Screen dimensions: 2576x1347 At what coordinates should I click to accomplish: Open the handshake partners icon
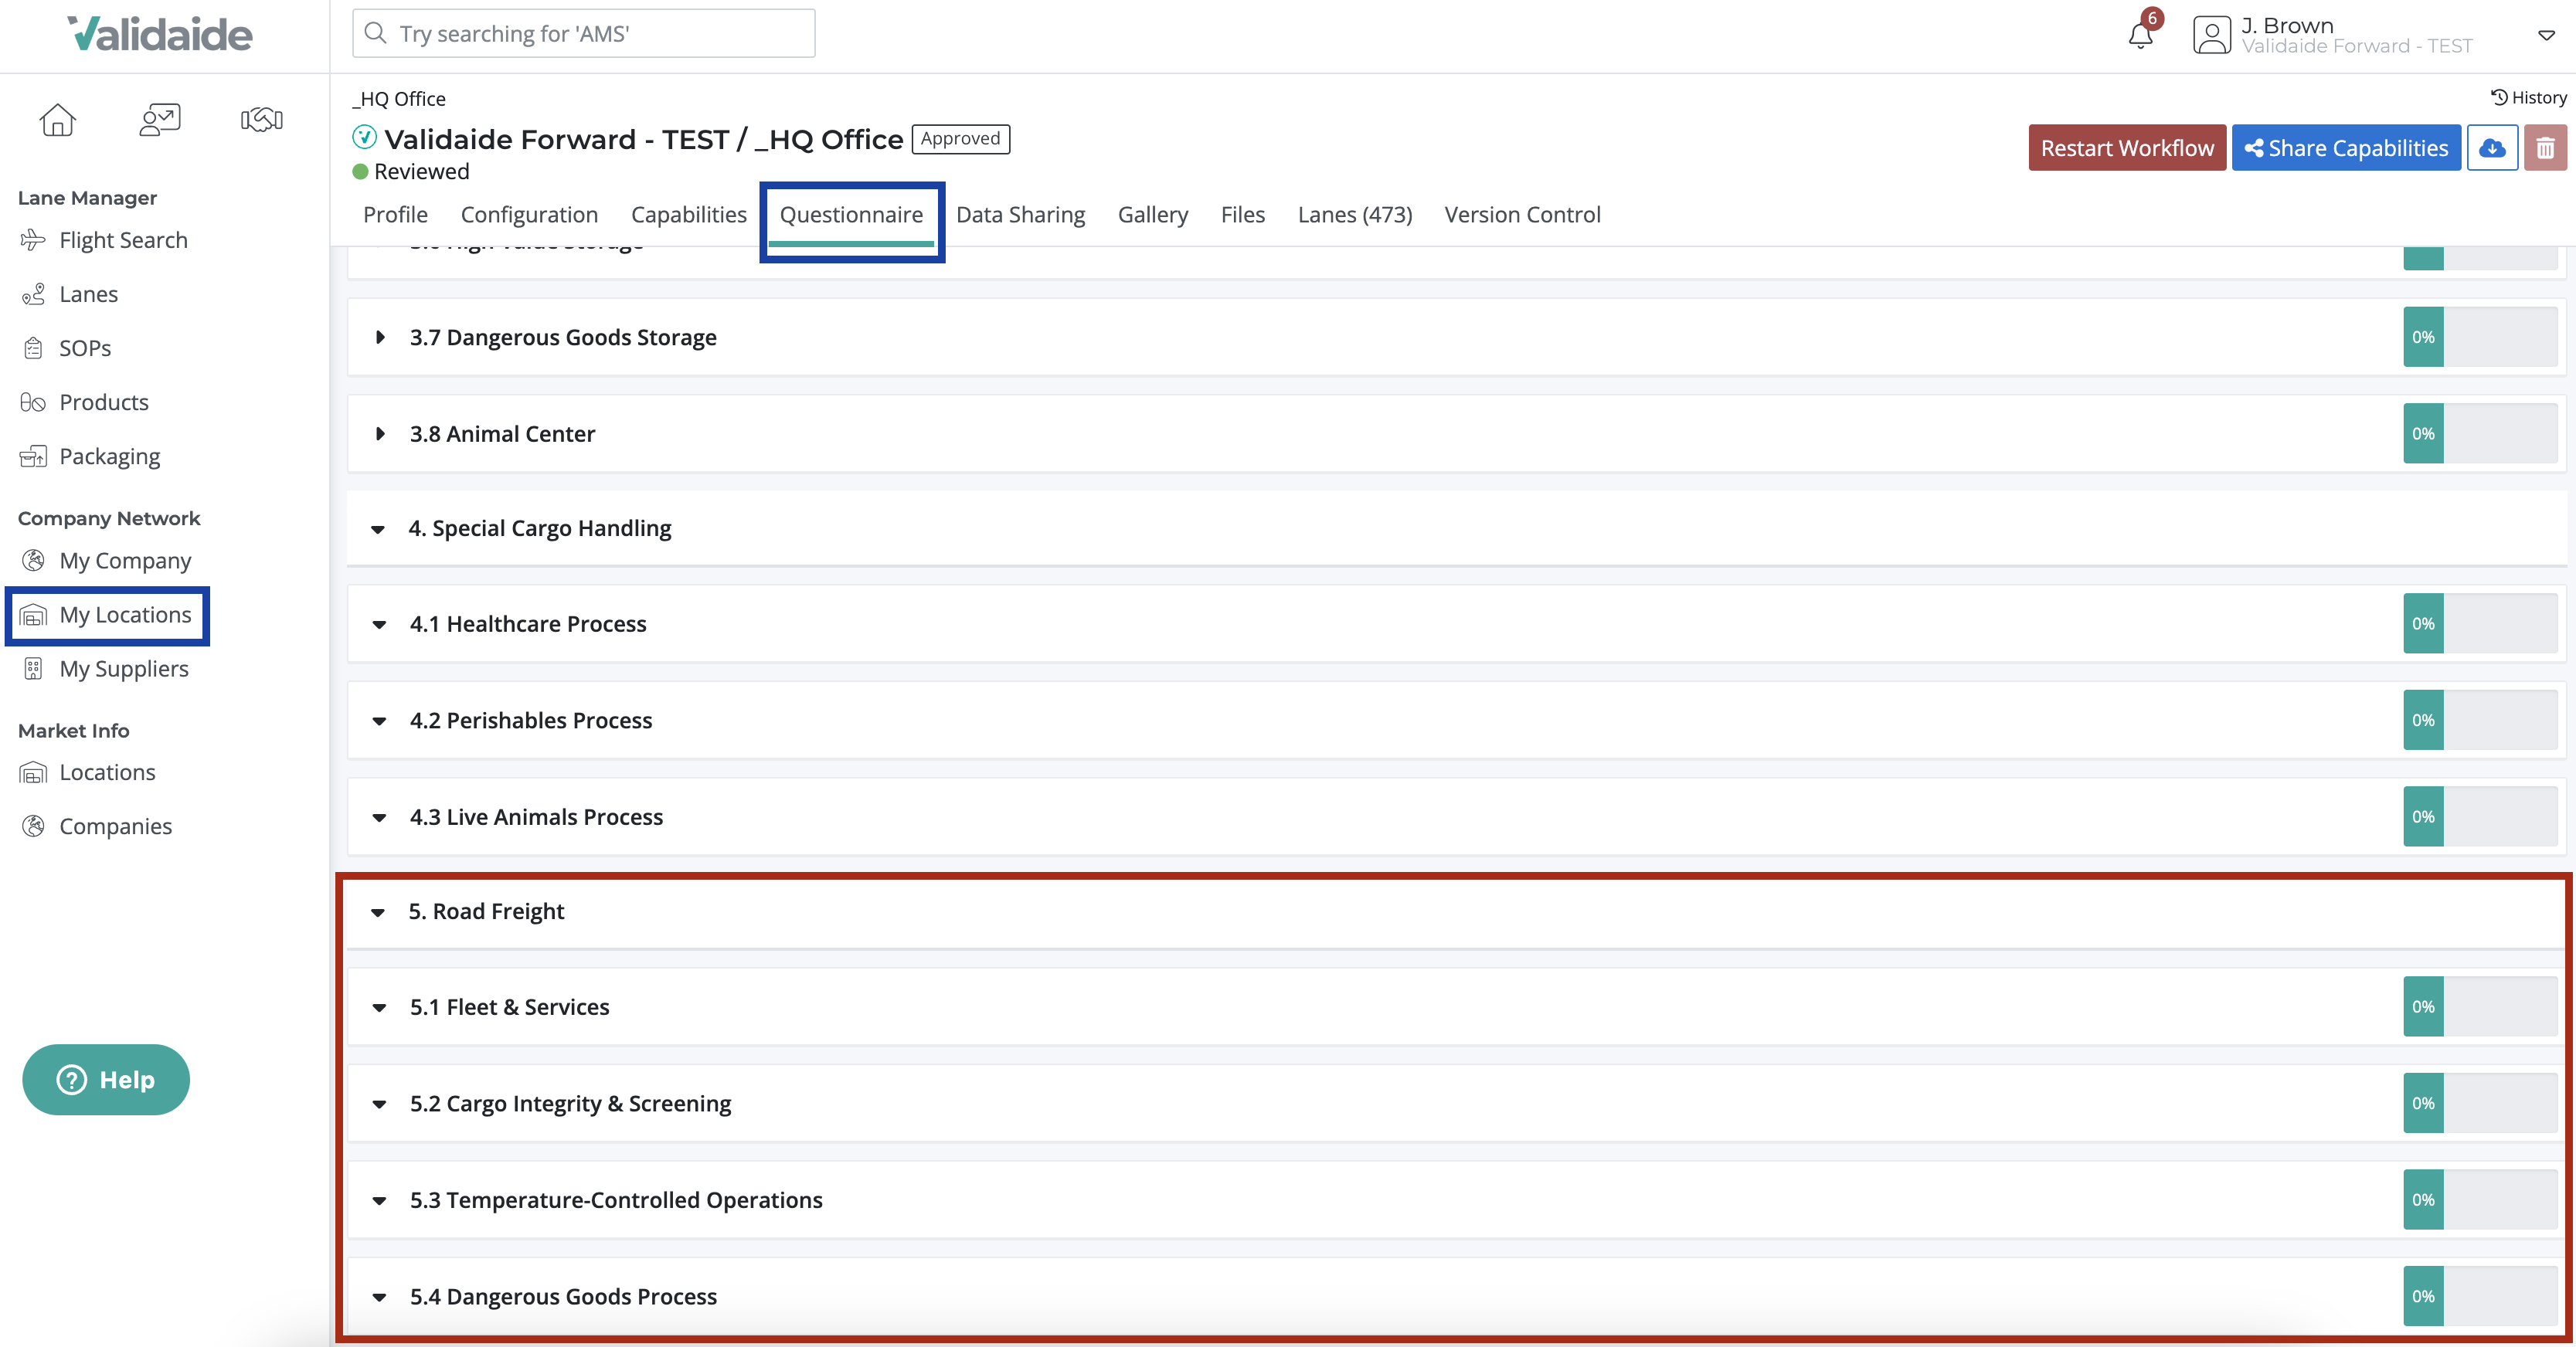262,120
